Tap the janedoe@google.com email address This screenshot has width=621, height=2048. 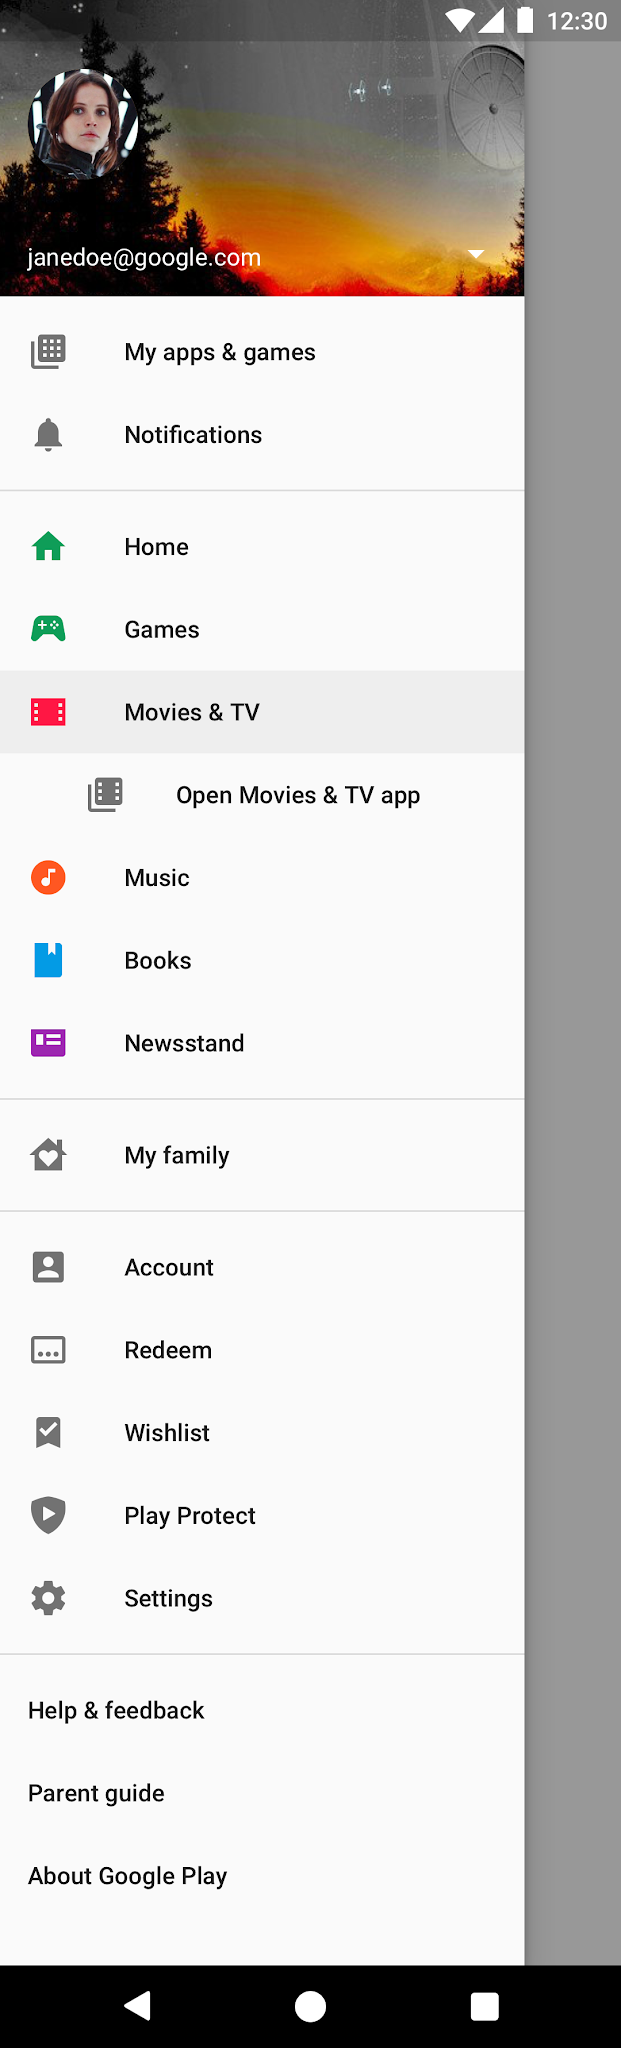(x=144, y=257)
